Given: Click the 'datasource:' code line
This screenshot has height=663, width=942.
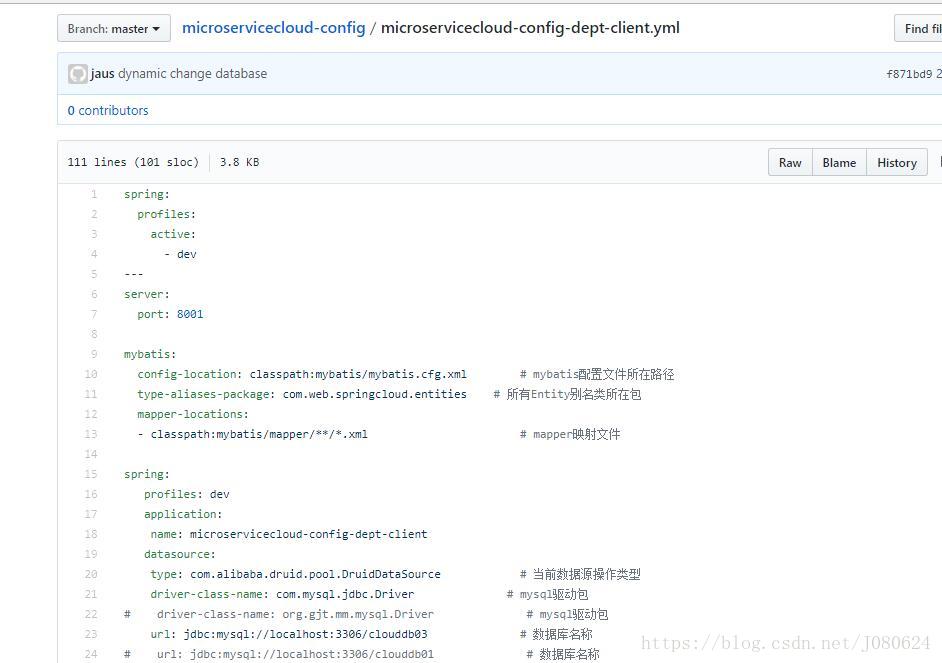Looking at the screenshot, I should point(180,554).
